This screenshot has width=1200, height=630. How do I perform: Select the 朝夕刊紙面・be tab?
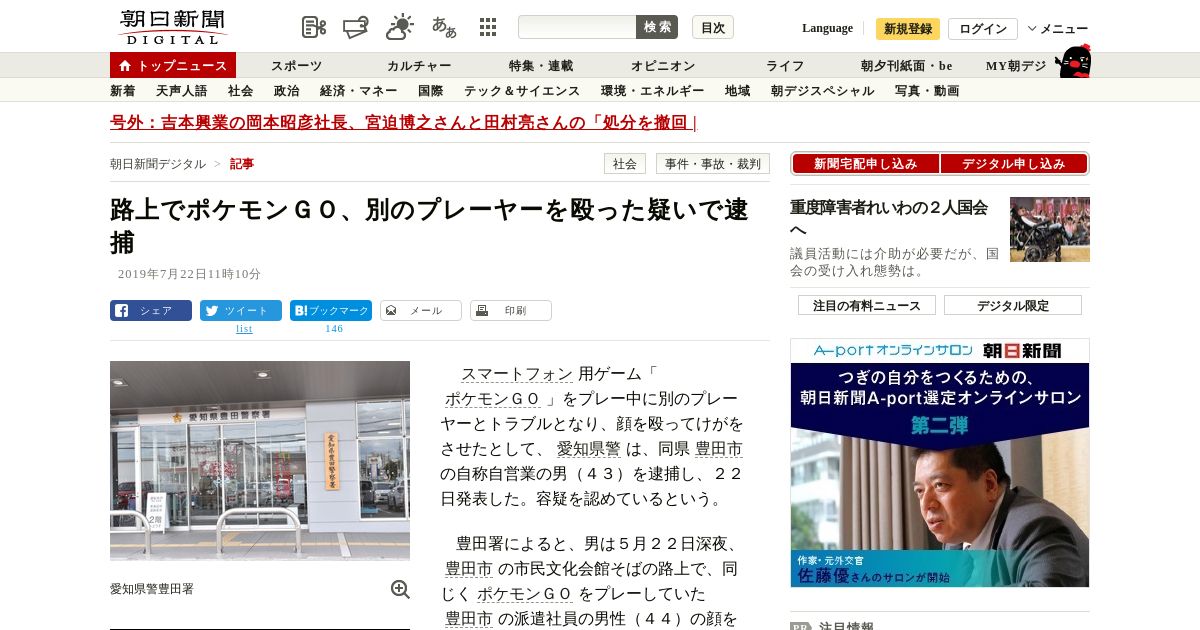907,65
